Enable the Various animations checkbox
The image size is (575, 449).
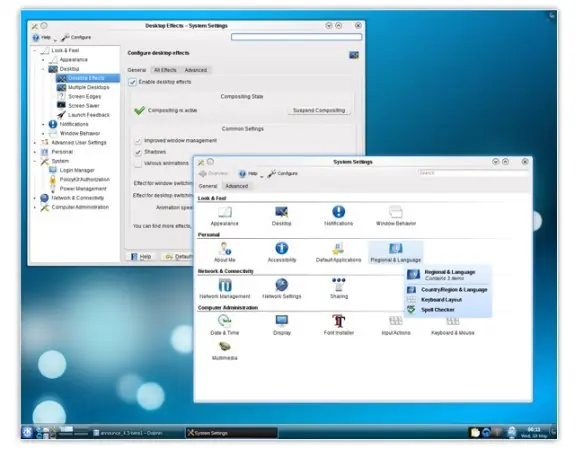point(138,164)
